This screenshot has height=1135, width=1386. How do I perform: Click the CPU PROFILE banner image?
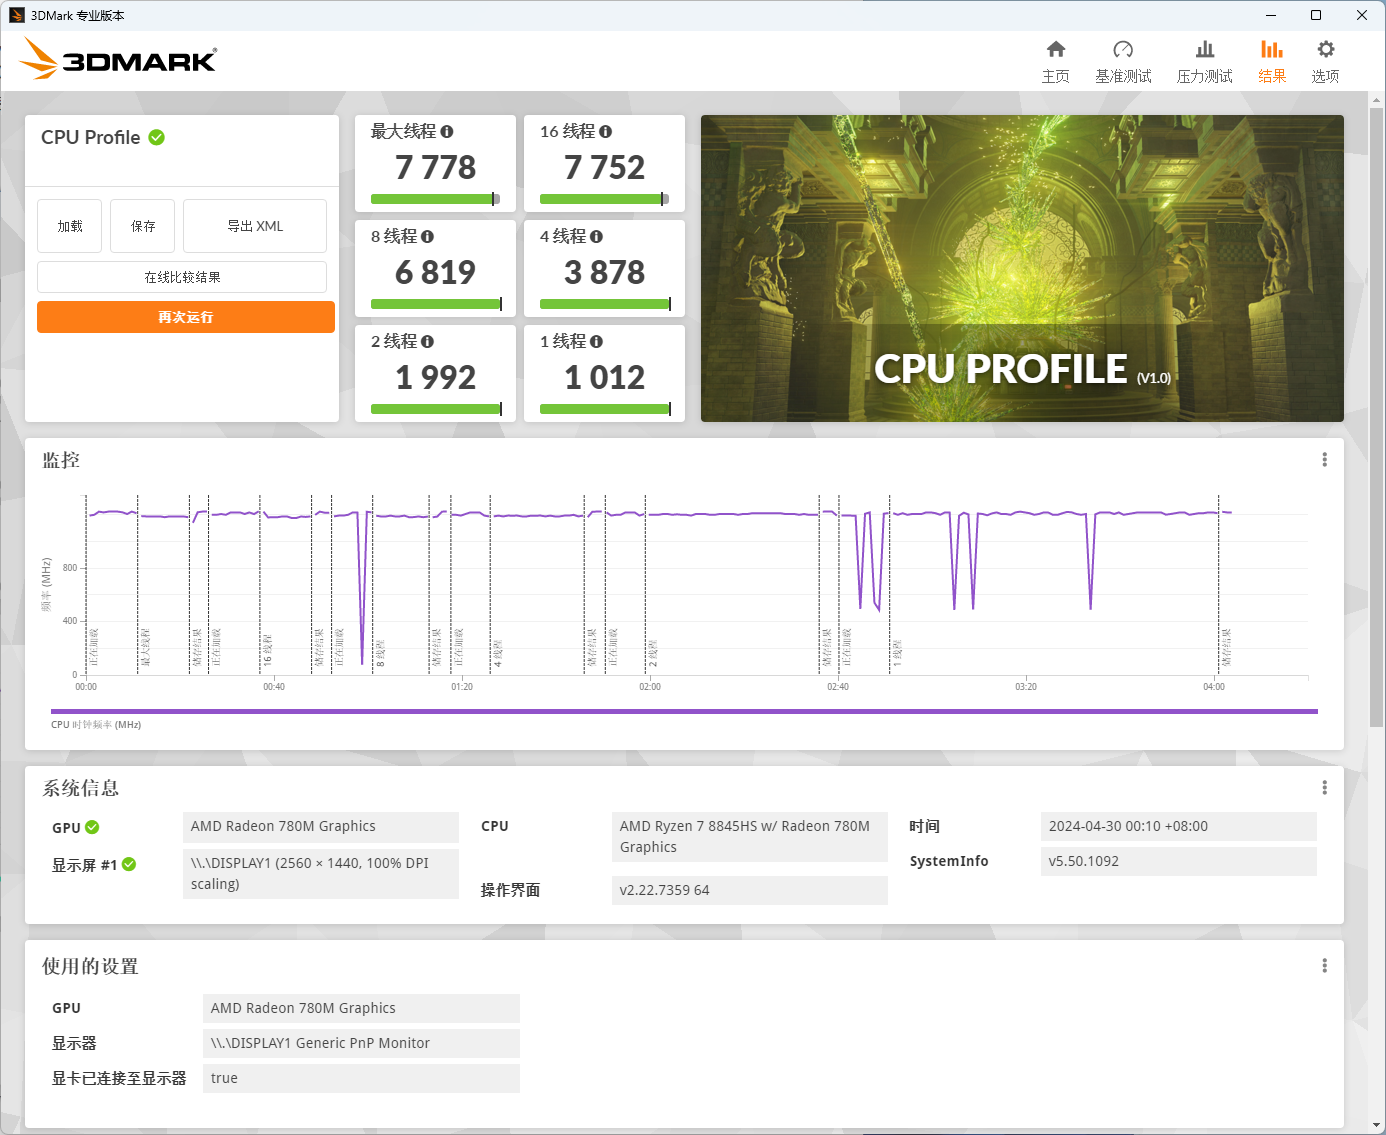1022,268
